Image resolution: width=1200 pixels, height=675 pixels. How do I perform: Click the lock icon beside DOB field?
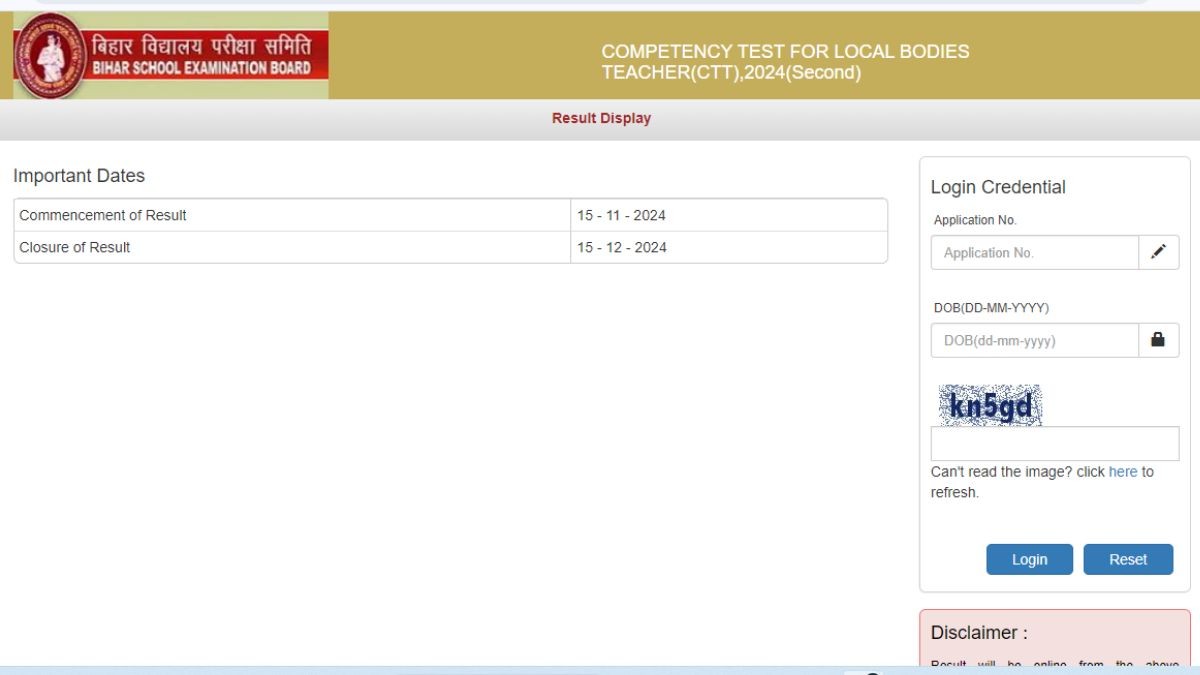click(x=1158, y=340)
